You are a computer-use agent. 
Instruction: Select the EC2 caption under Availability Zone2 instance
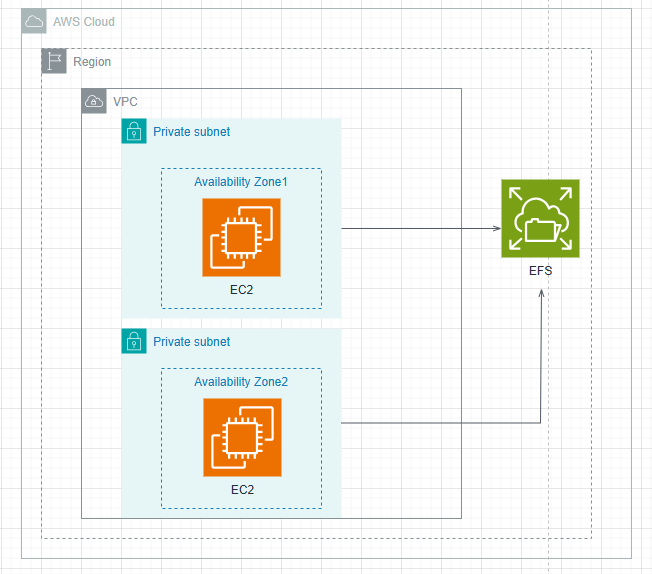coord(241,489)
